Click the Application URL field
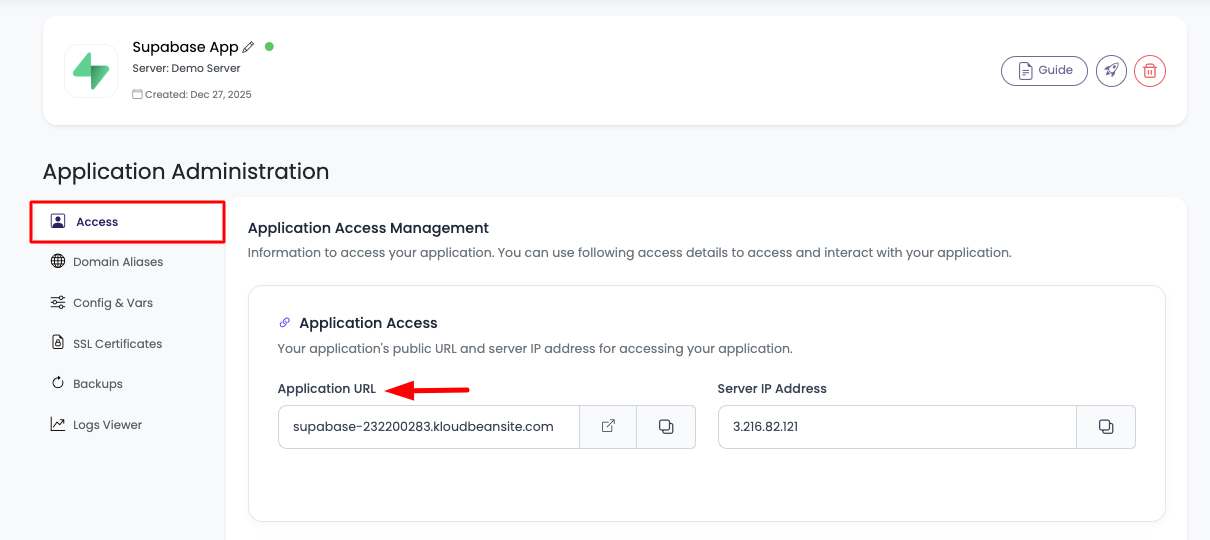This screenshot has width=1210, height=540. [x=429, y=427]
